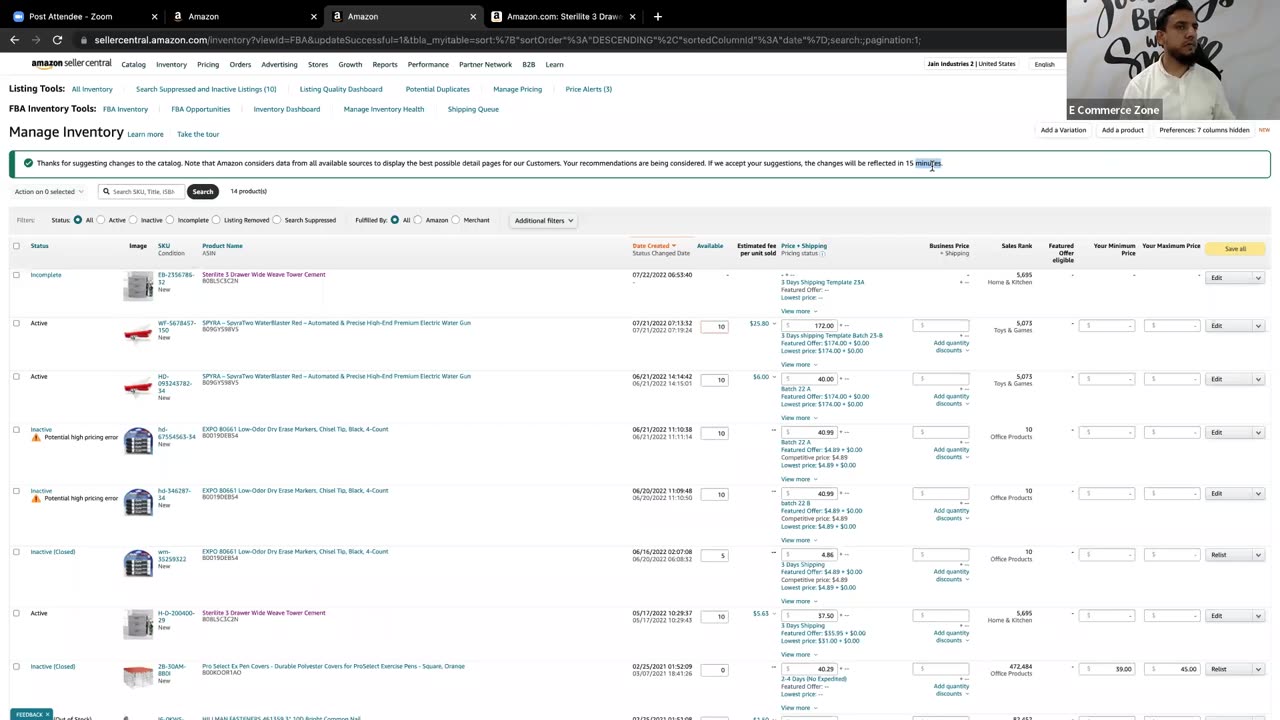Image resolution: width=1280 pixels, height=720 pixels.
Task: Click the Pricing status info icon
Action: [x=823, y=253]
